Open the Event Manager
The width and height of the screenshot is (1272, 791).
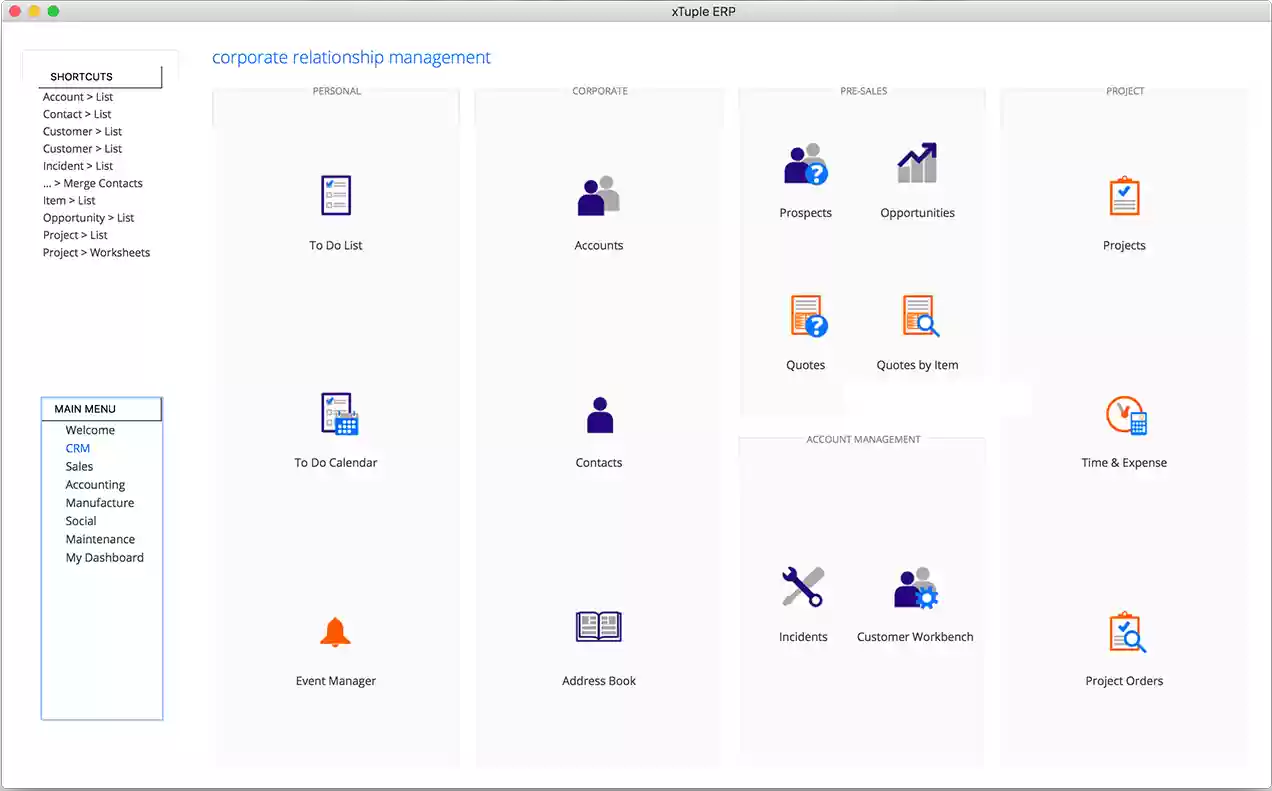[335, 631]
